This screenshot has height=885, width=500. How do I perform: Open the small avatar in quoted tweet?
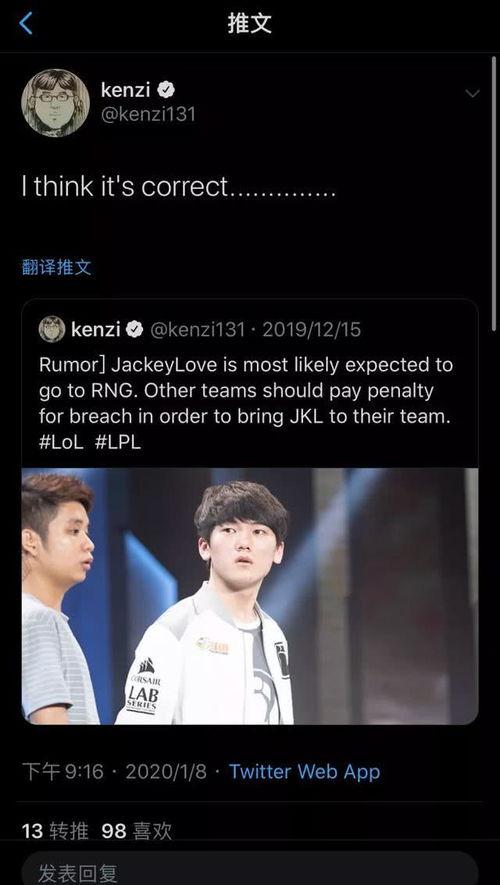tap(52, 329)
